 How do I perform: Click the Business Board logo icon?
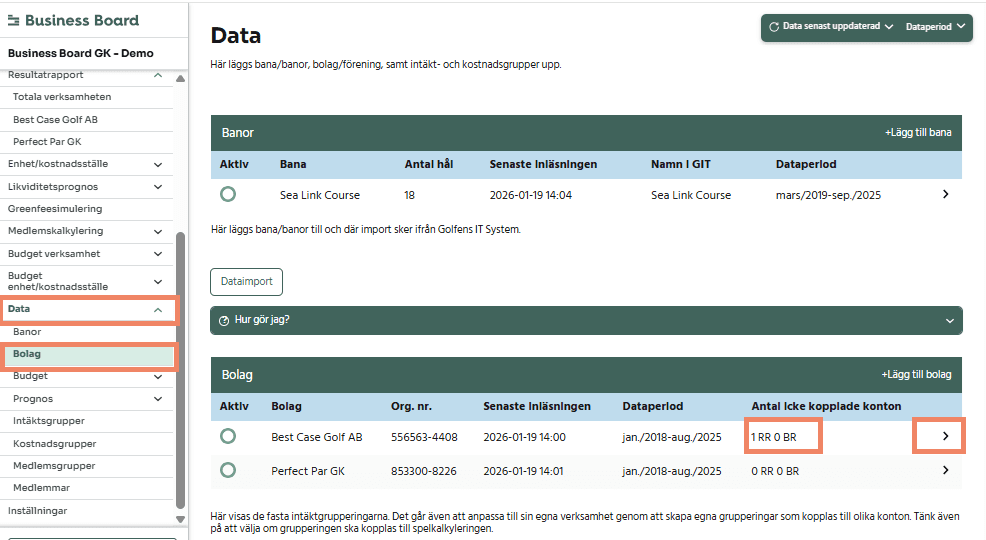click(14, 21)
